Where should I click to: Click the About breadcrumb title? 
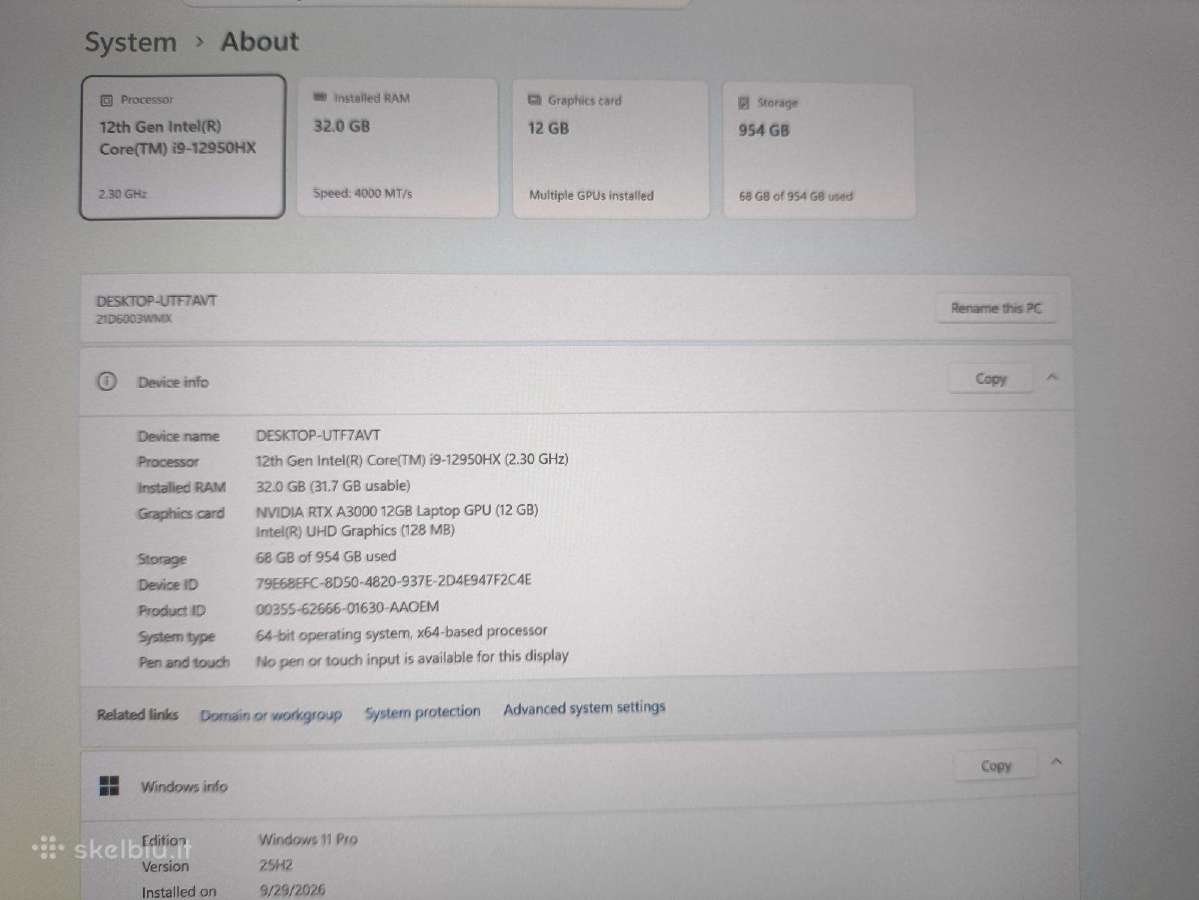[x=259, y=41]
